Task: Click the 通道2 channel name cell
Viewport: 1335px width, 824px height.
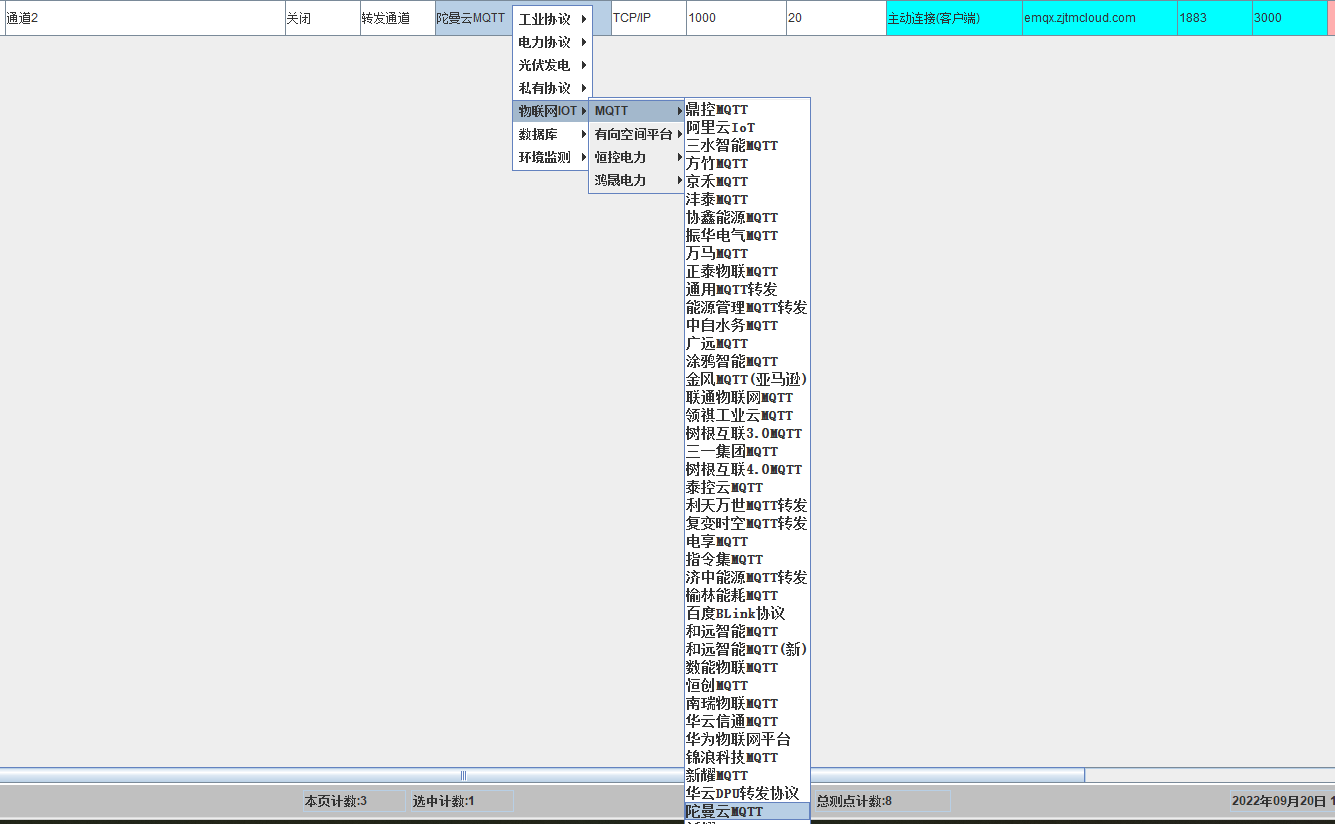Action: [145, 18]
